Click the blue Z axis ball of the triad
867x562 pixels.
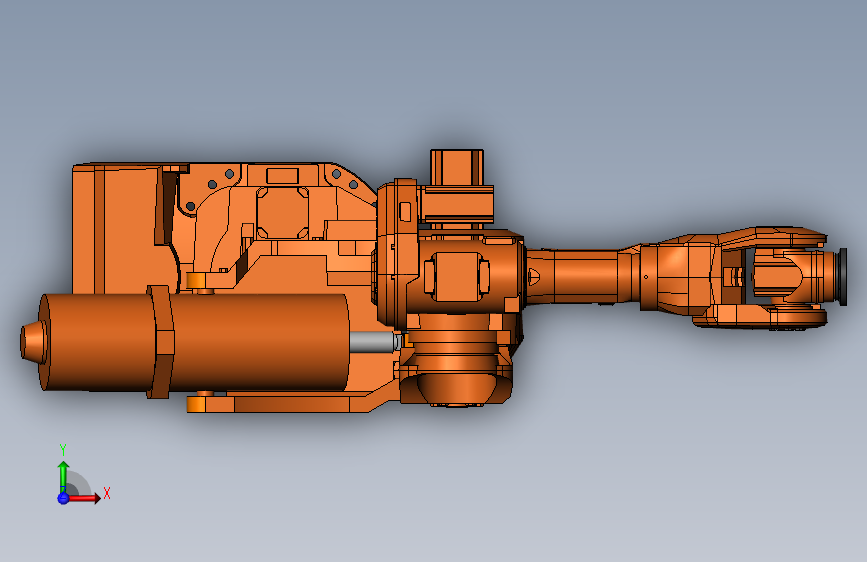[63, 498]
